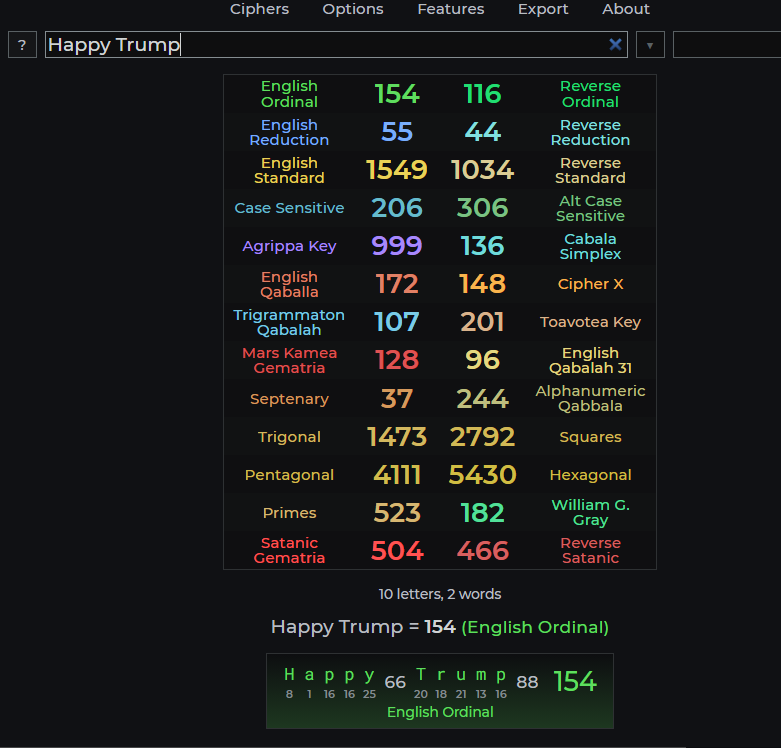The image size is (781, 748).
Task: Click the Trigonal value 1473
Action: coord(397,437)
